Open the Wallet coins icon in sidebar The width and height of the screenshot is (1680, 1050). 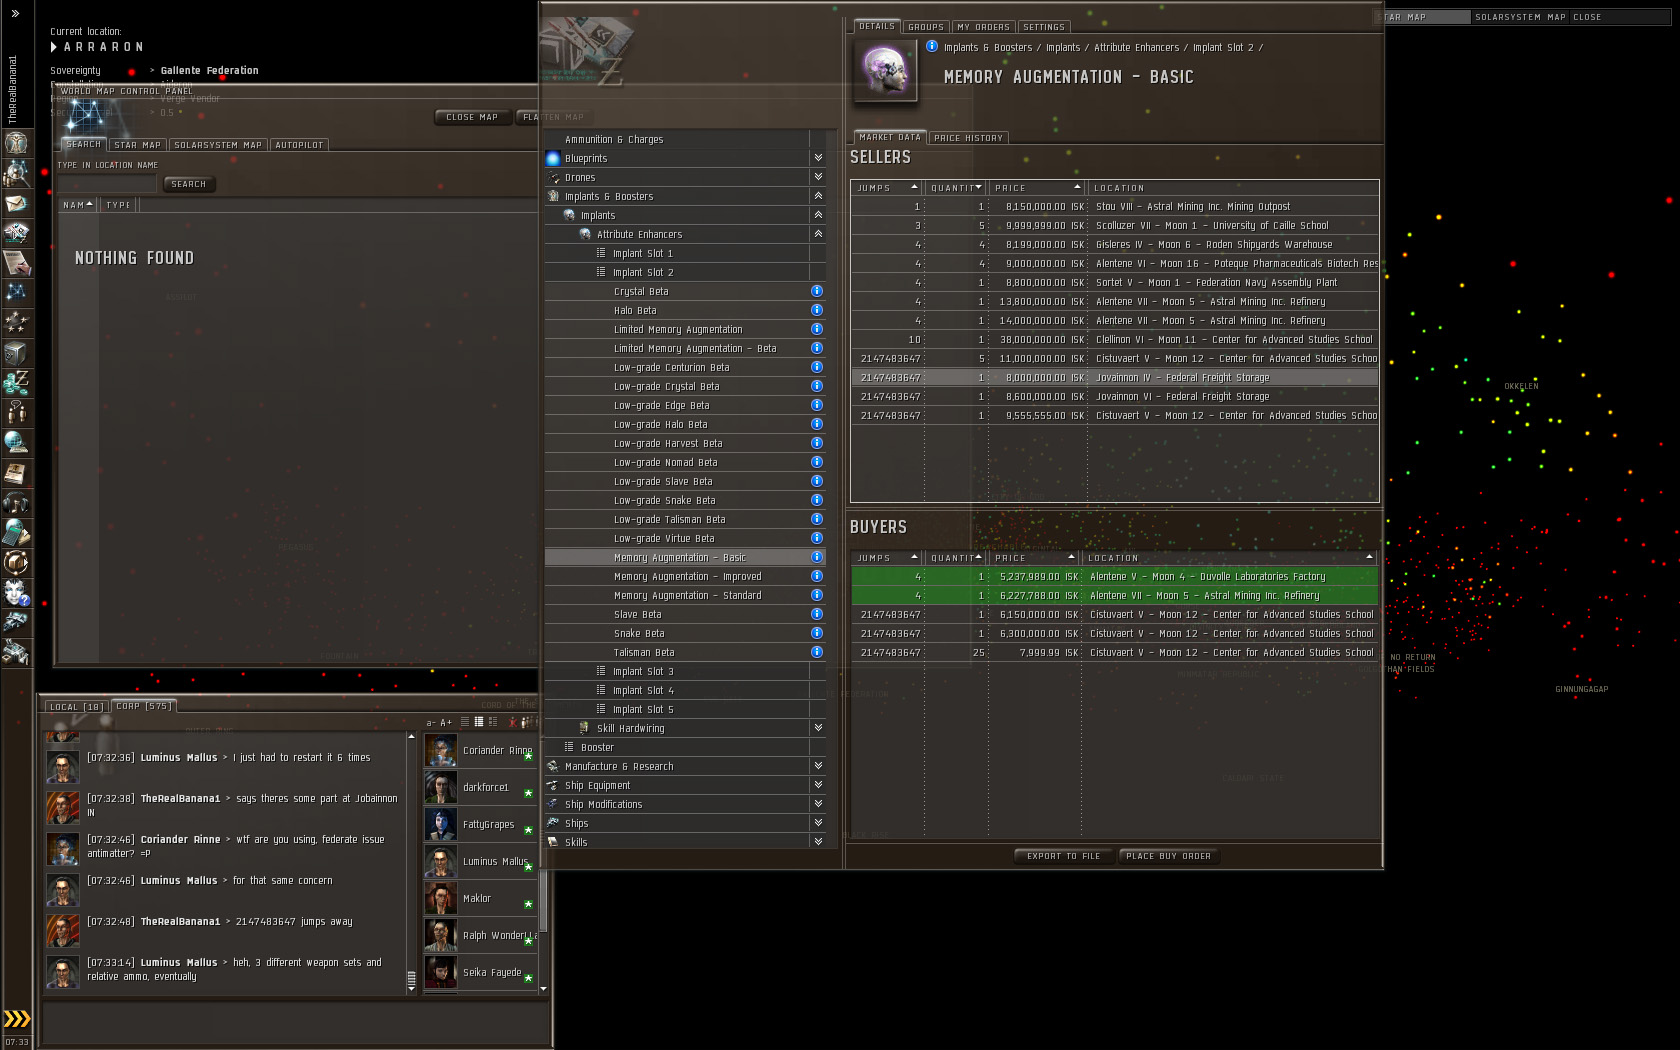(x=16, y=383)
